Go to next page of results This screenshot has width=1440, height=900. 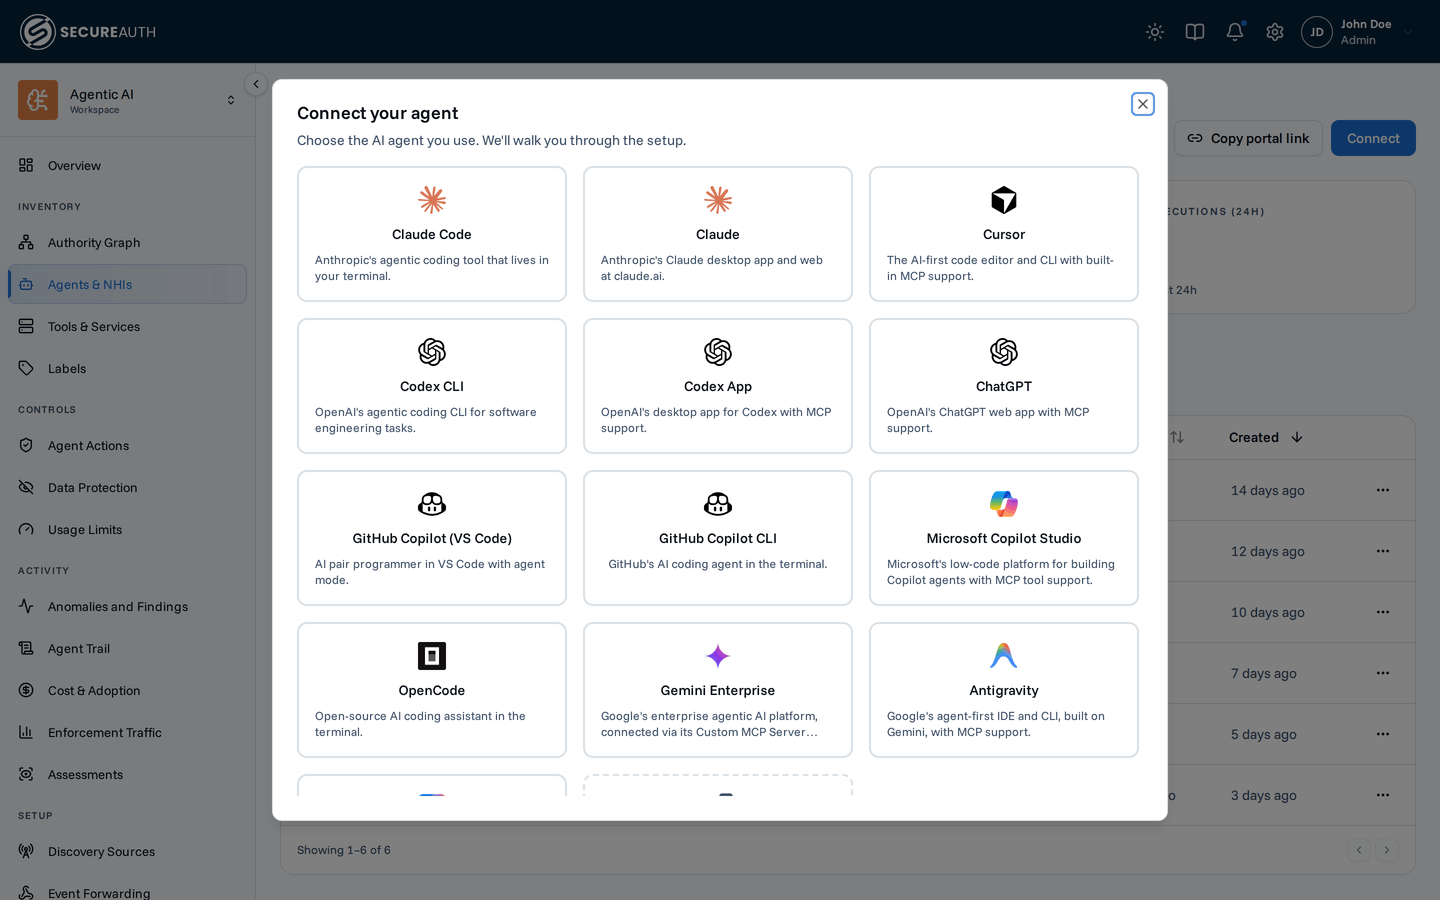point(1386,850)
